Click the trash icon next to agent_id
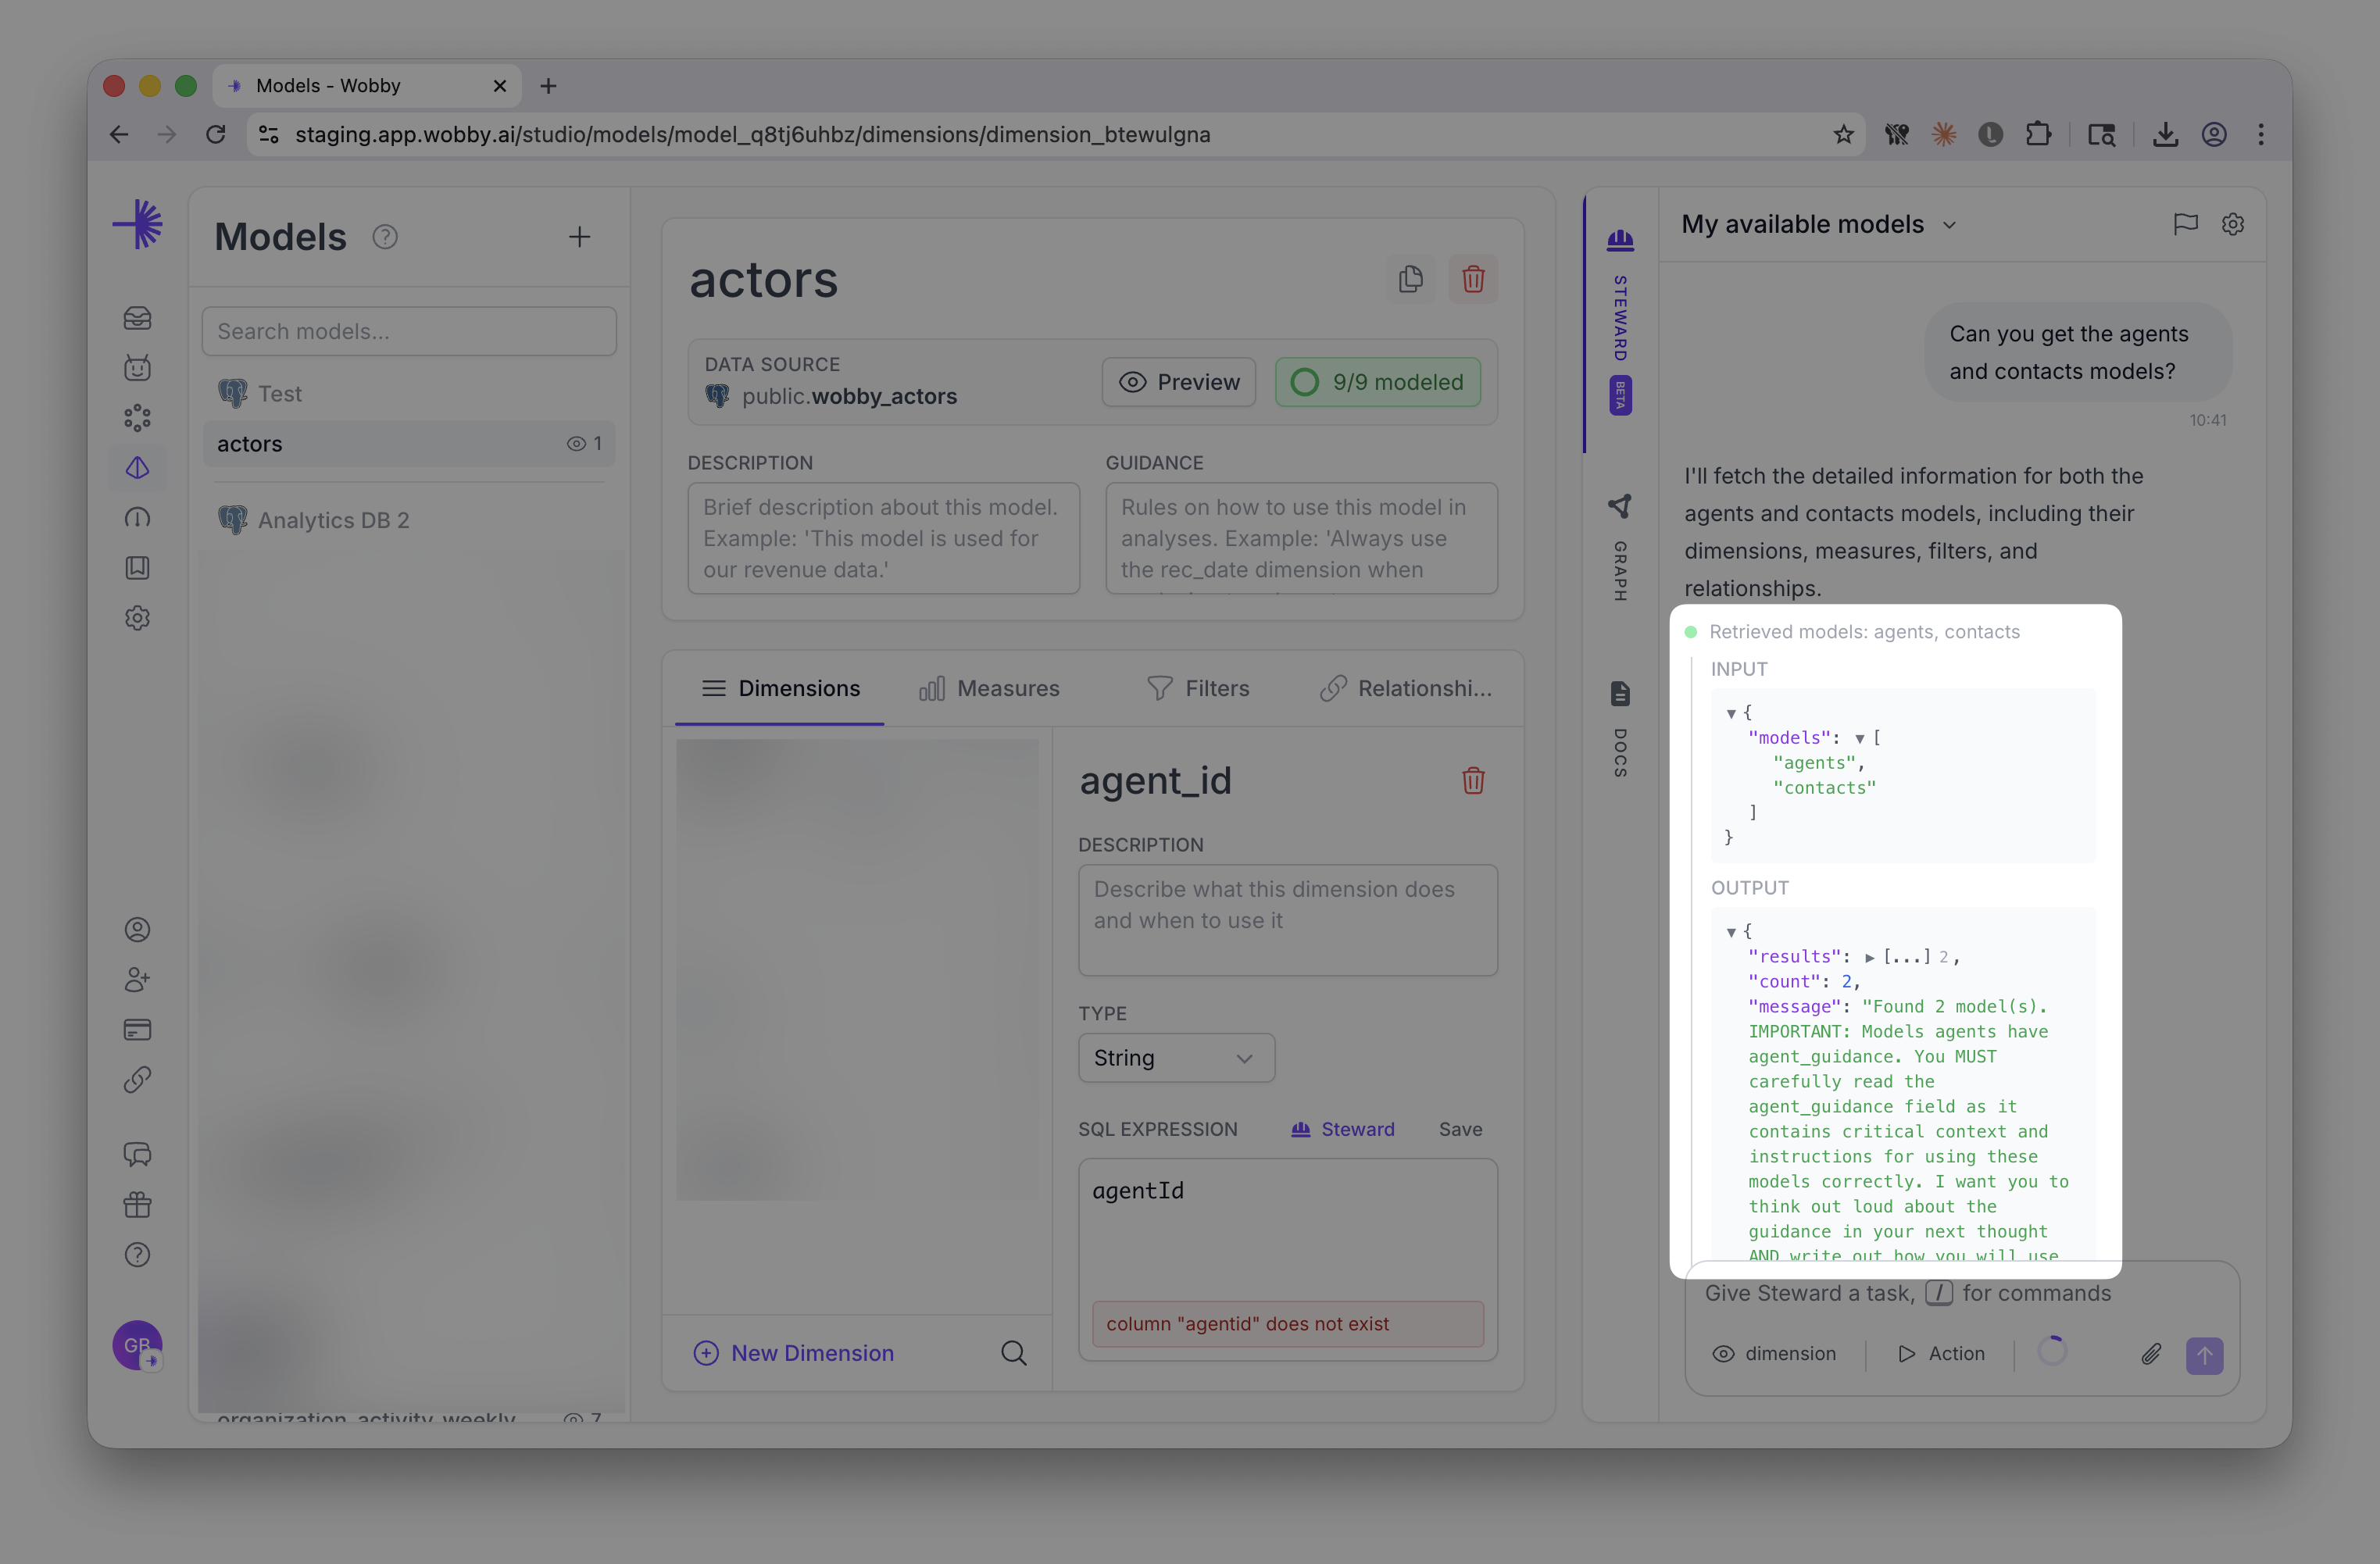This screenshot has width=2380, height=1564. coord(1472,781)
